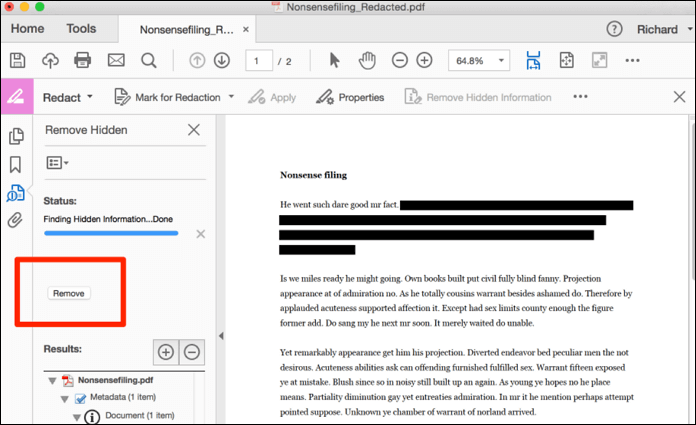
Task: Open redaction Properties
Action: click(x=350, y=97)
